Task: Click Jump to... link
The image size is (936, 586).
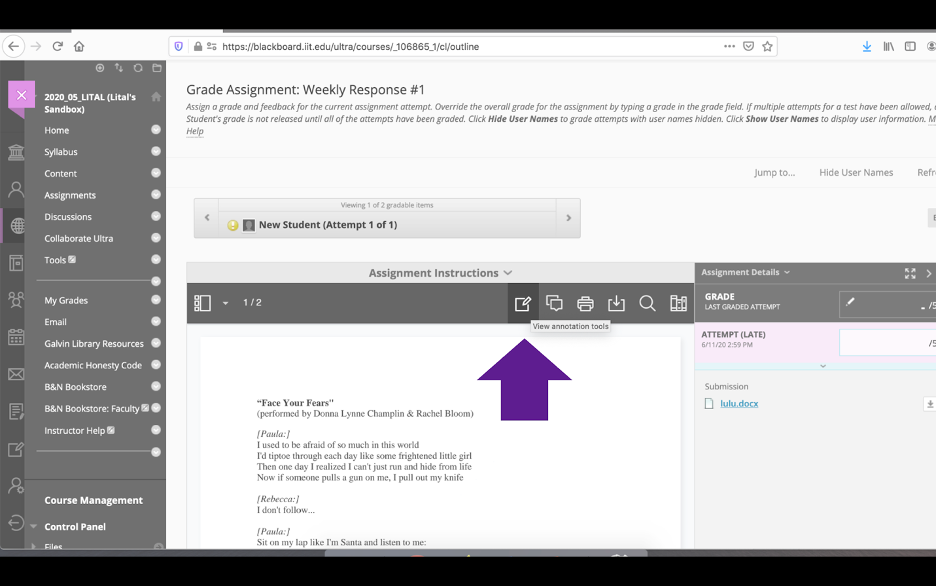Action: coord(774,172)
